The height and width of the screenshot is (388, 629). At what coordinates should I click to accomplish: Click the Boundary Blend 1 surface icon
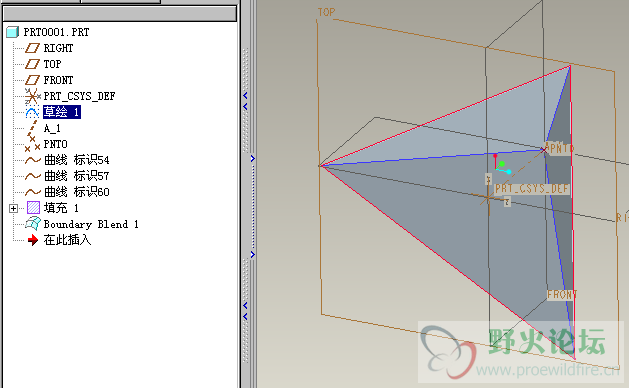click(x=33, y=224)
